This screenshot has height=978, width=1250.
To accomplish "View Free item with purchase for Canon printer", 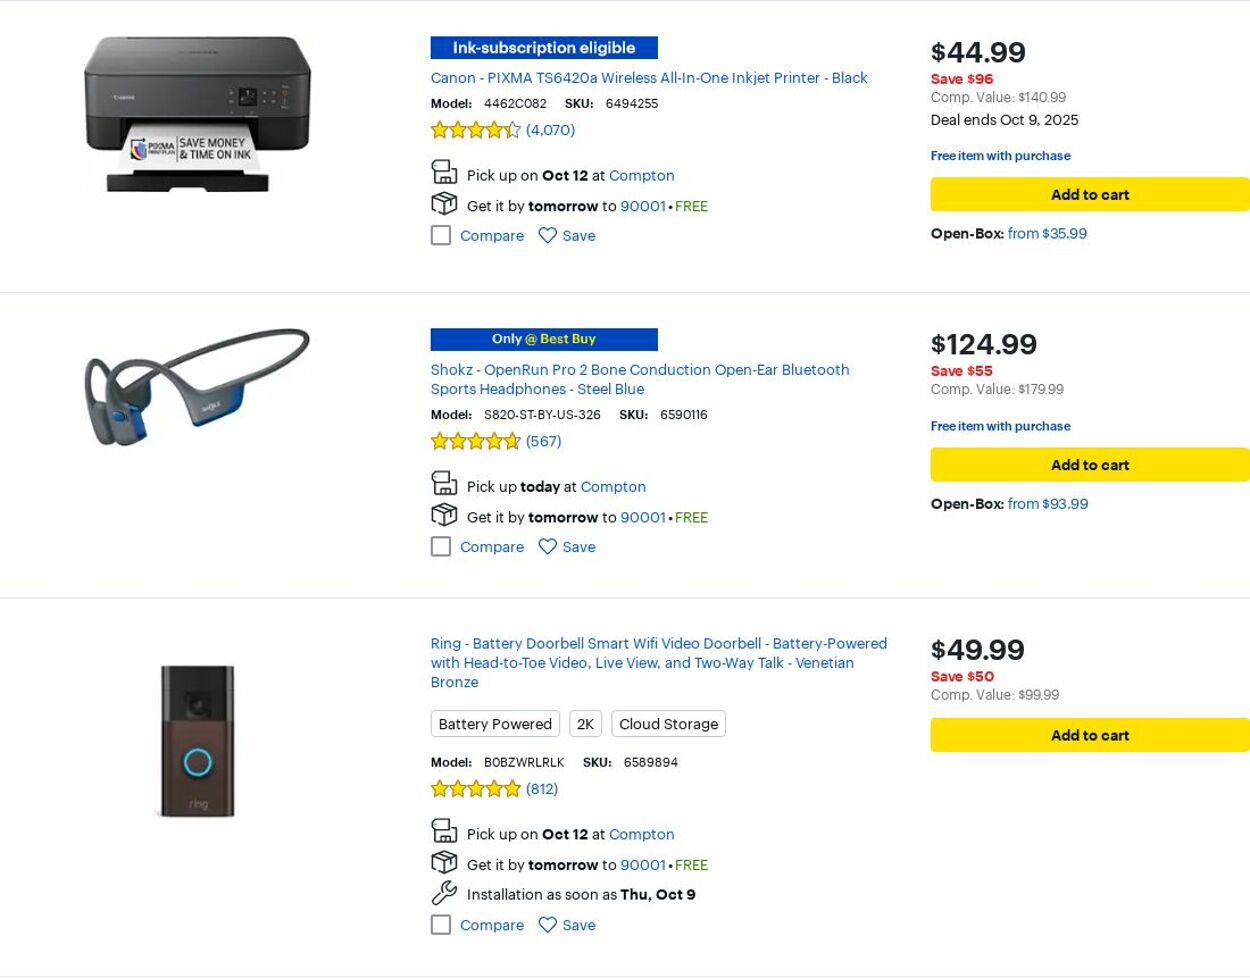I will point(1000,156).
